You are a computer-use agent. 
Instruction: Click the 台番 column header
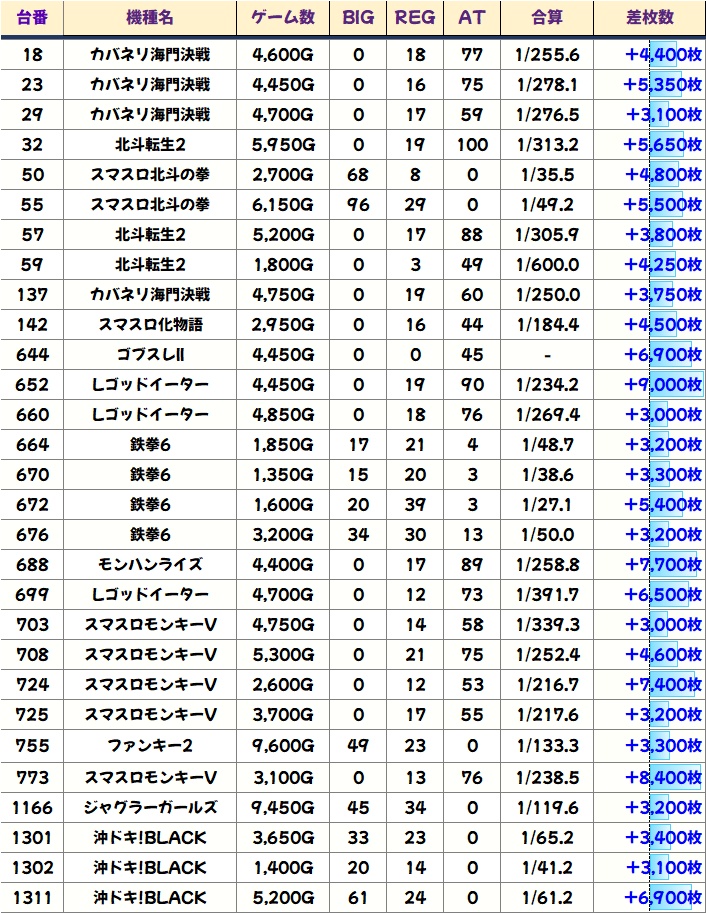click(x=32, y=18)
